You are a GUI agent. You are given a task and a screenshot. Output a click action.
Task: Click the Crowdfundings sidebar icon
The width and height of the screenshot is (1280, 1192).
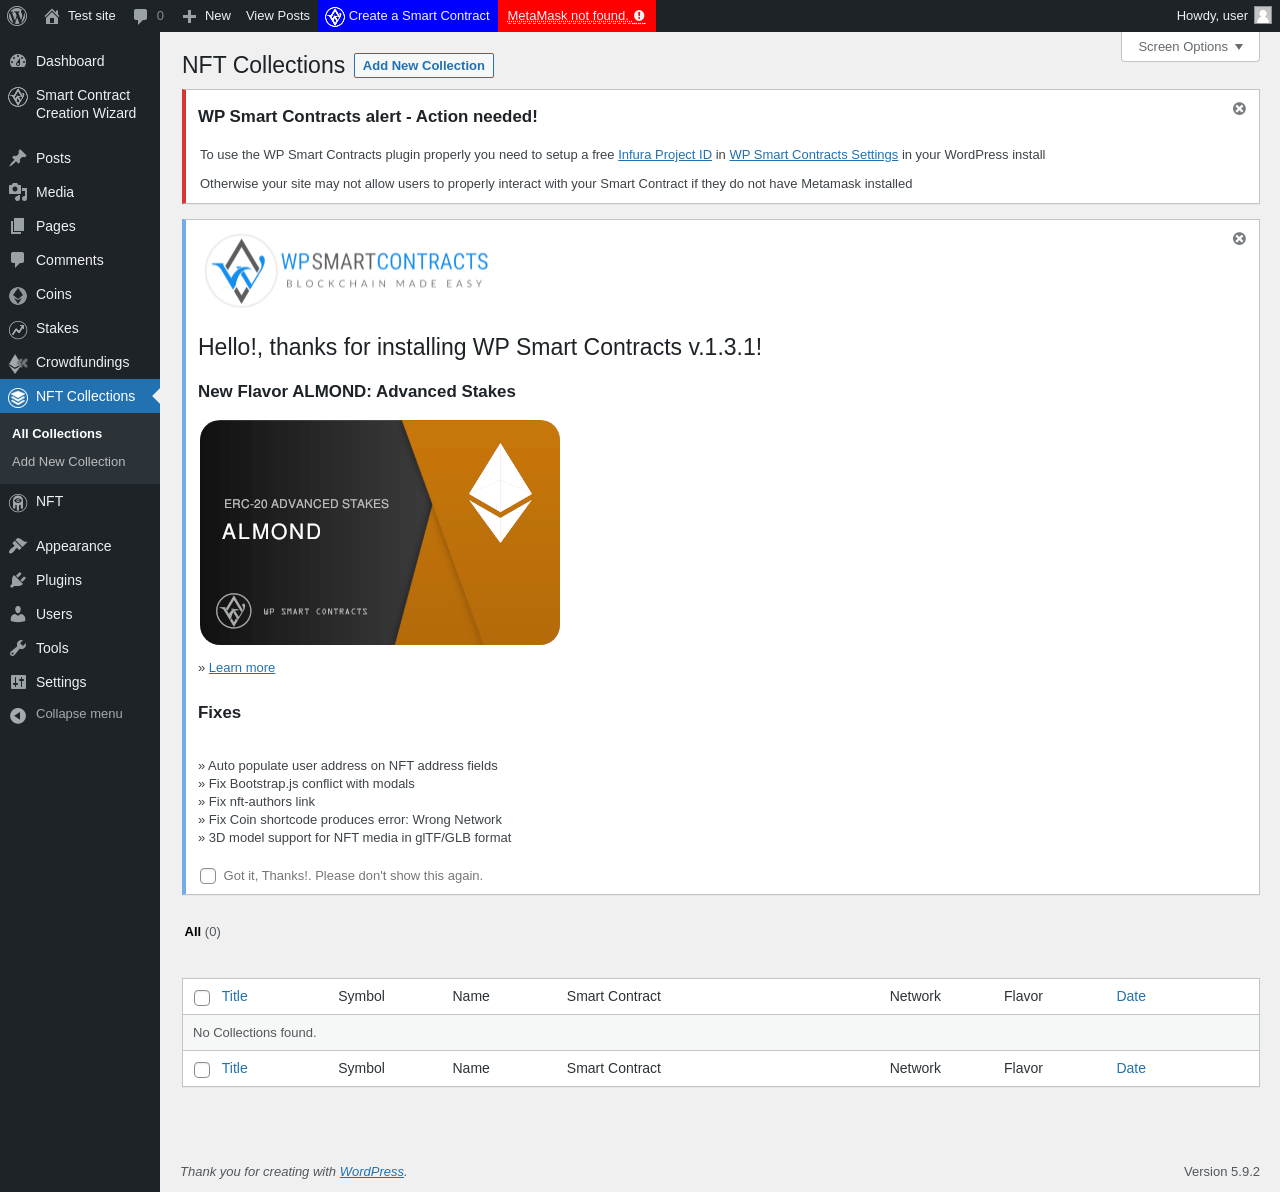pyautogui.click(x=18, y=363)
